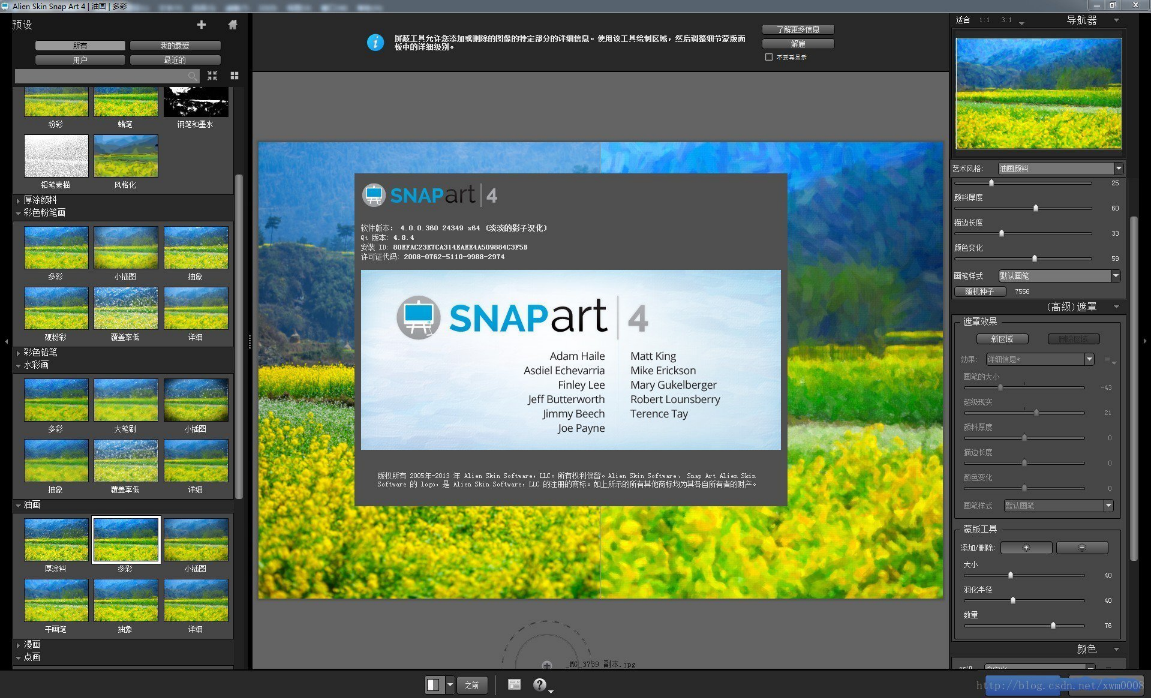Viewport: 1151px width, 698px height.
Task: Select the 最近的 presets filter tab
Action: [175, 60]
